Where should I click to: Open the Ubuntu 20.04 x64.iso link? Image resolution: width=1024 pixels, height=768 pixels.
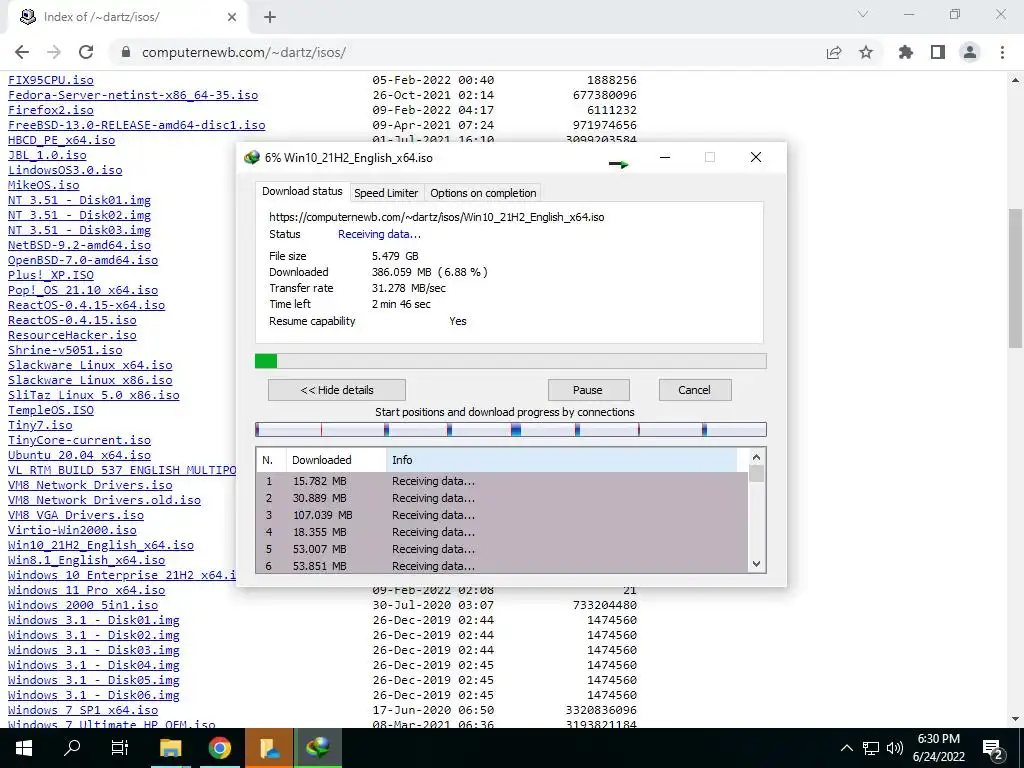(79, 455)
